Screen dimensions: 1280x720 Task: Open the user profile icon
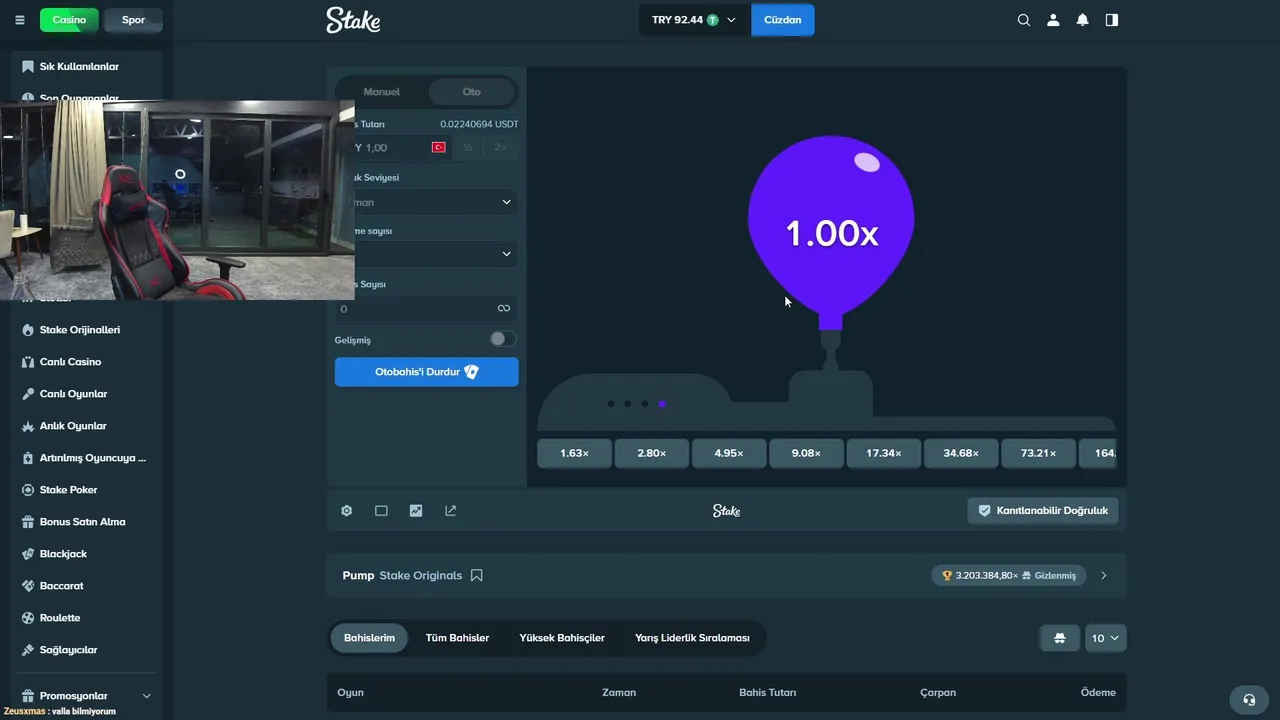1053,20
